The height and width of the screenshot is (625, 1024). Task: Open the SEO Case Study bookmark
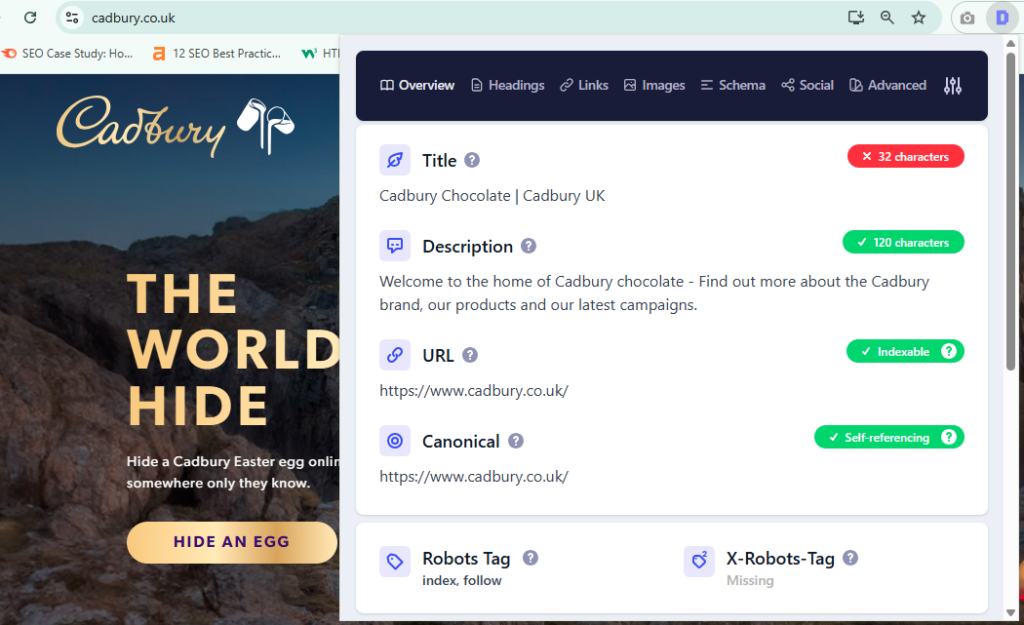[67, 54]
